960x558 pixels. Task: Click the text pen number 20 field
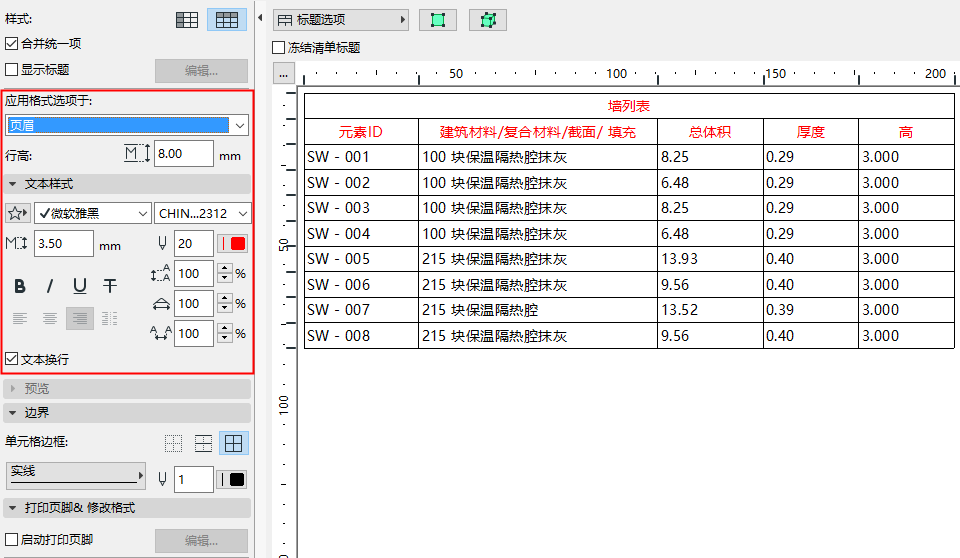click(x=194, y=243)
